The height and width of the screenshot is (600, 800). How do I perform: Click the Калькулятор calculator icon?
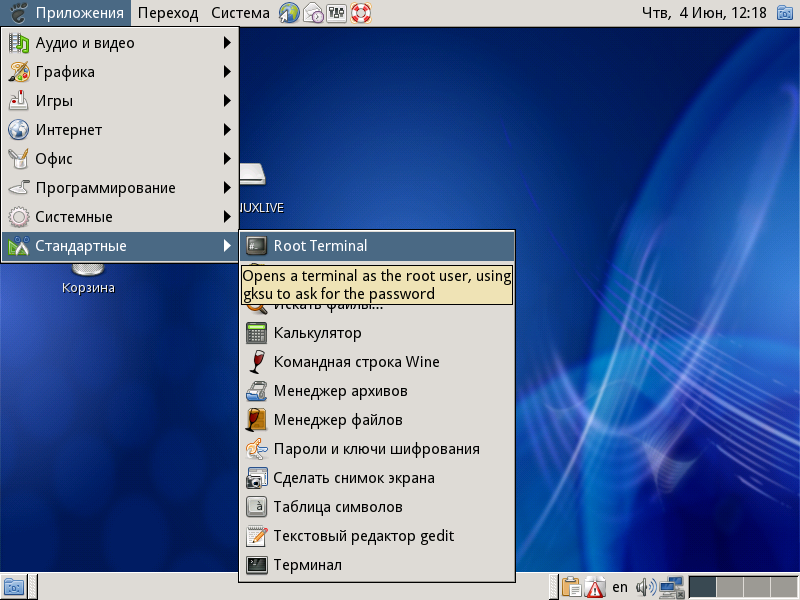tap(257, 333)
